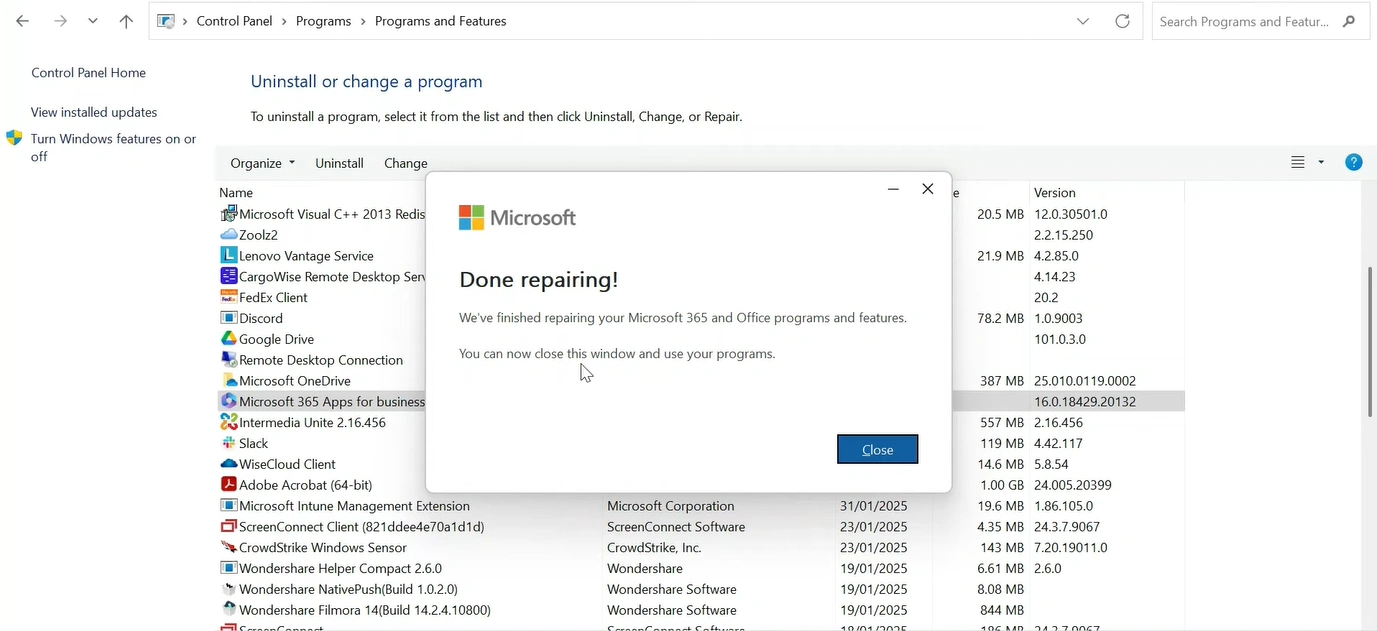The height and width of the screenshot is (631, 1377).
Task: Click the Close button in repair dialog
Action: 877,450
